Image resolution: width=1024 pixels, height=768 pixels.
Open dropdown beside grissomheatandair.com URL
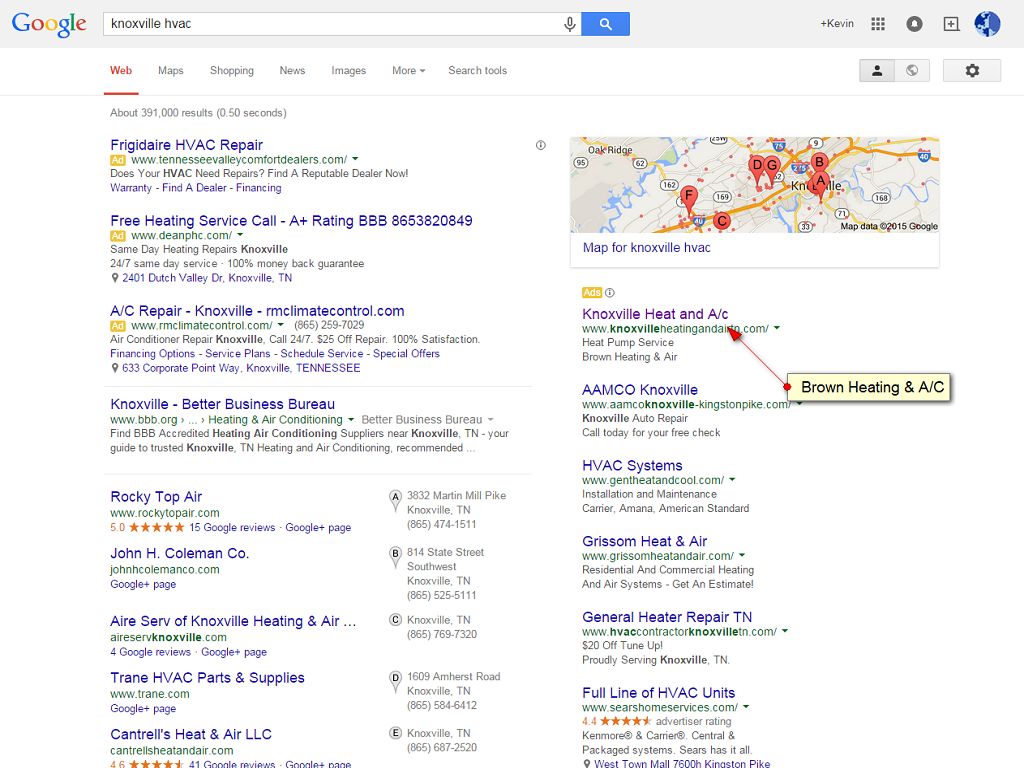(x=743, y=555)
